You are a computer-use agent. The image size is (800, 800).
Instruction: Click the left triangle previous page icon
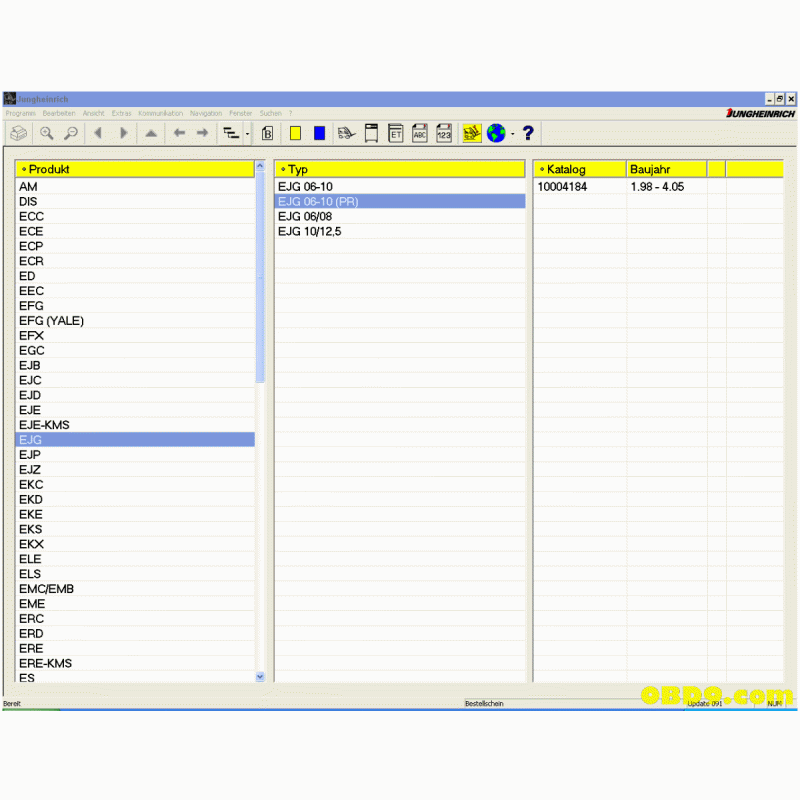coord(98,134)
